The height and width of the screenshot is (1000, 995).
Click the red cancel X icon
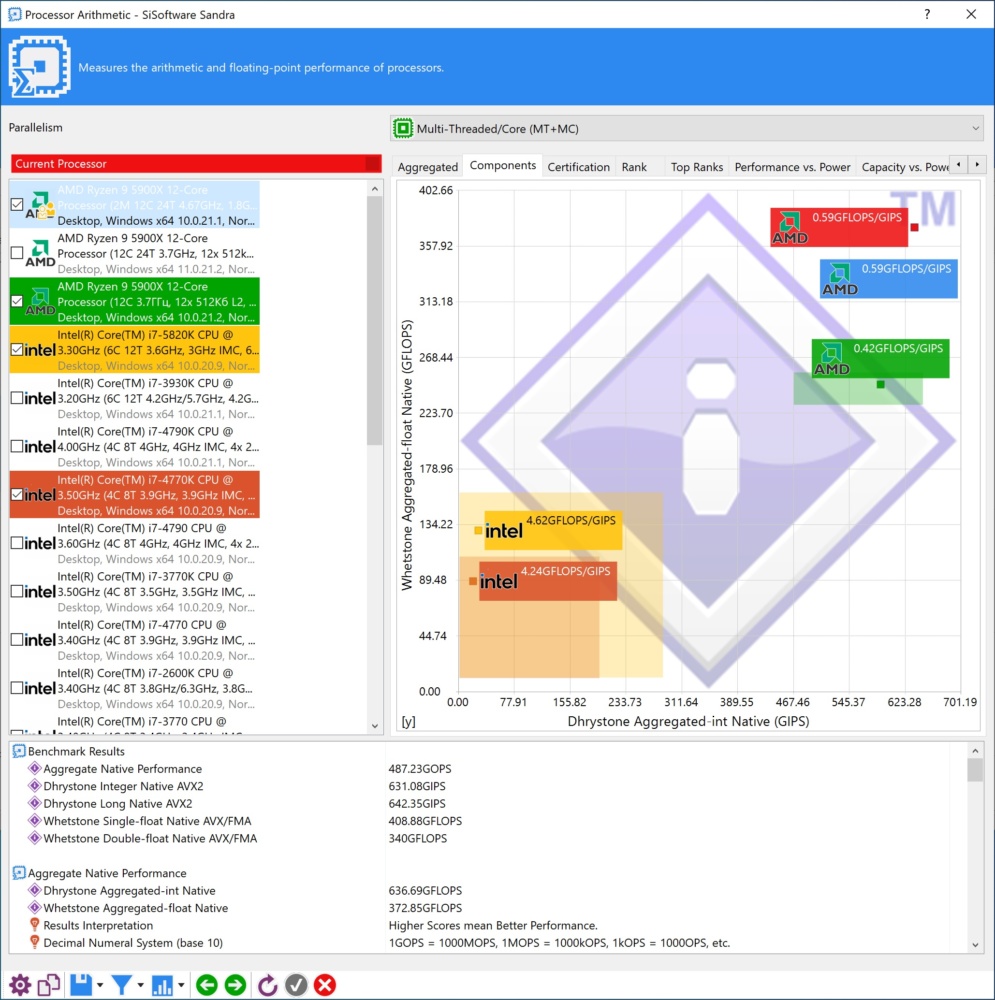pyautogui.click(x=325, y=985)
